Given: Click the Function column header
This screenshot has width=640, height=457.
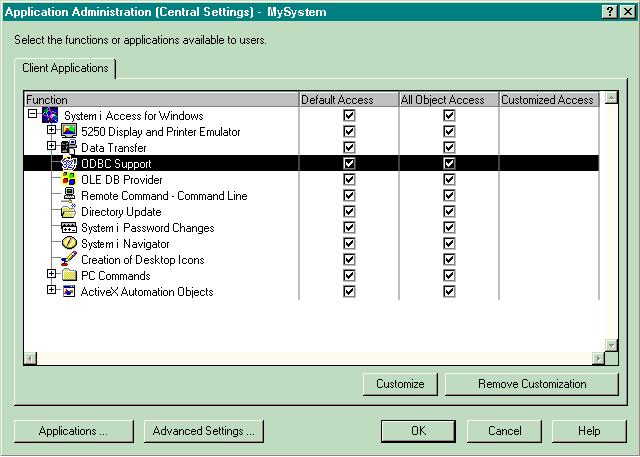Looking at the screenshot, I should point(162,100).
